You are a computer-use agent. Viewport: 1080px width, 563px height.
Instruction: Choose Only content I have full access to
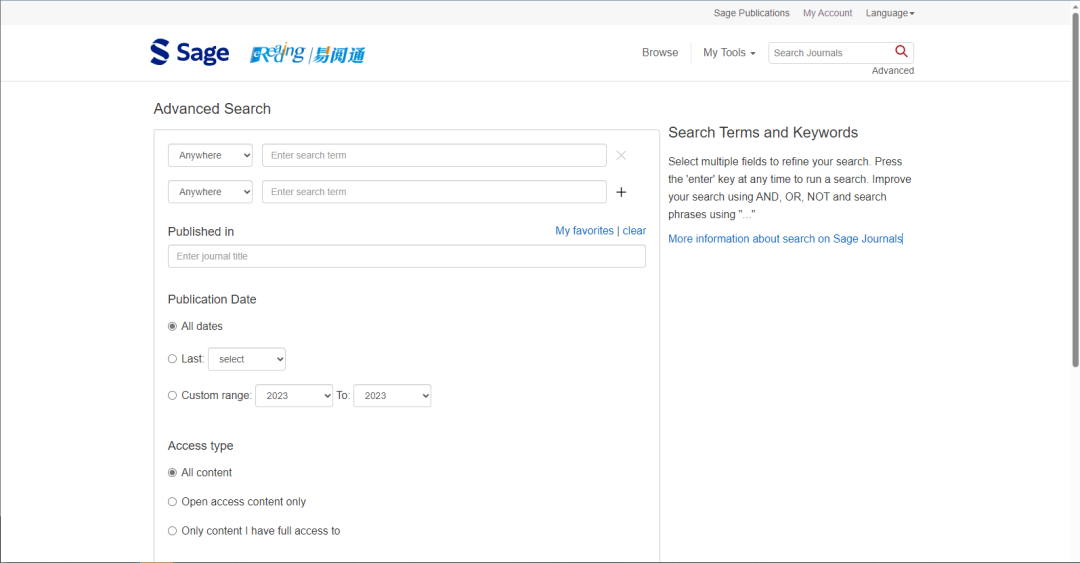pyautogui.click(x=172, y=531)
